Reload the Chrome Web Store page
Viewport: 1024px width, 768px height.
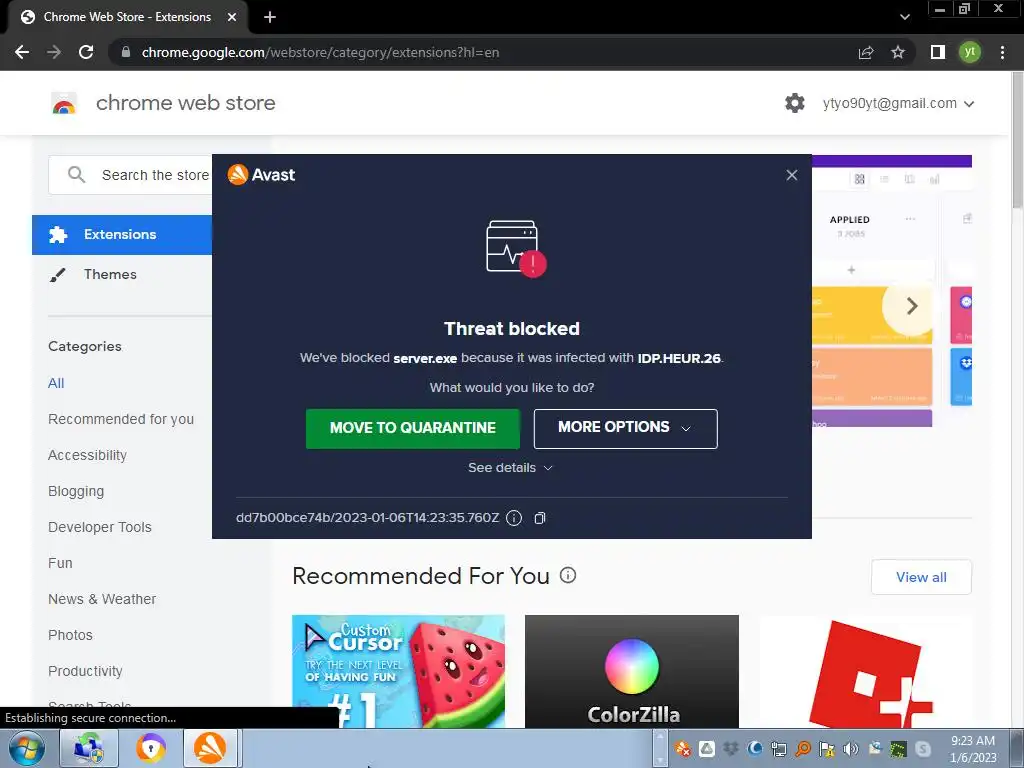tap(86, 52)
